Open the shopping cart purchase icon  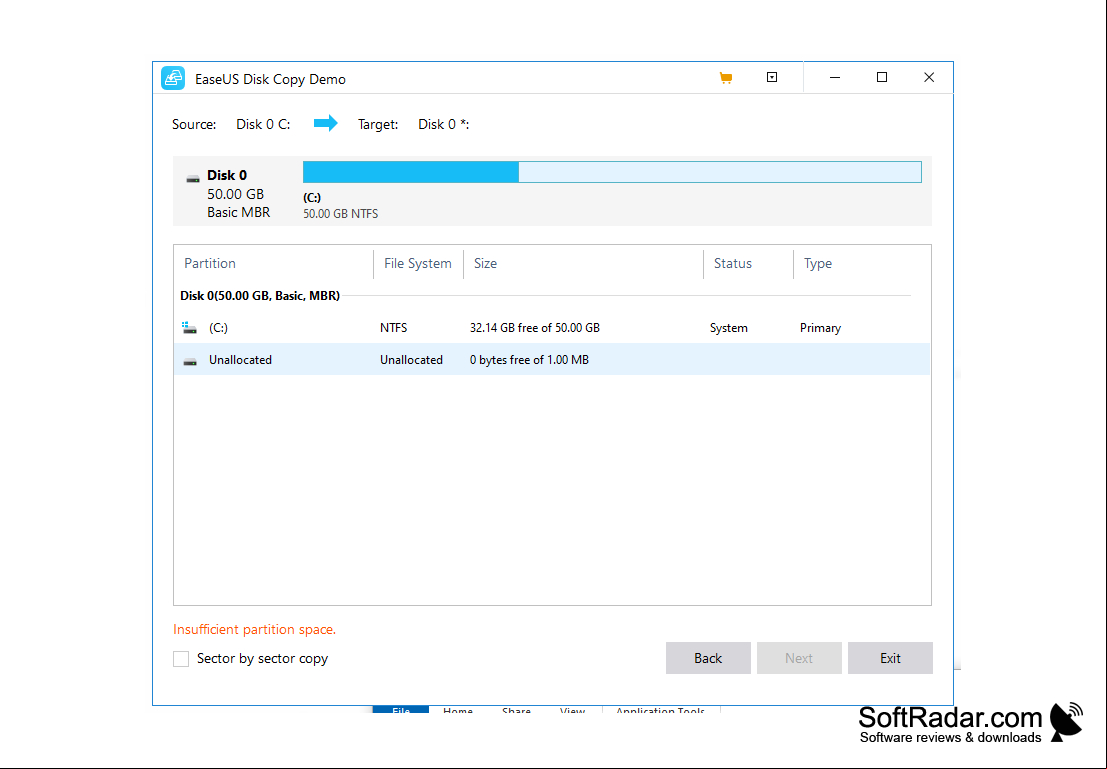(x=726, y=78)
